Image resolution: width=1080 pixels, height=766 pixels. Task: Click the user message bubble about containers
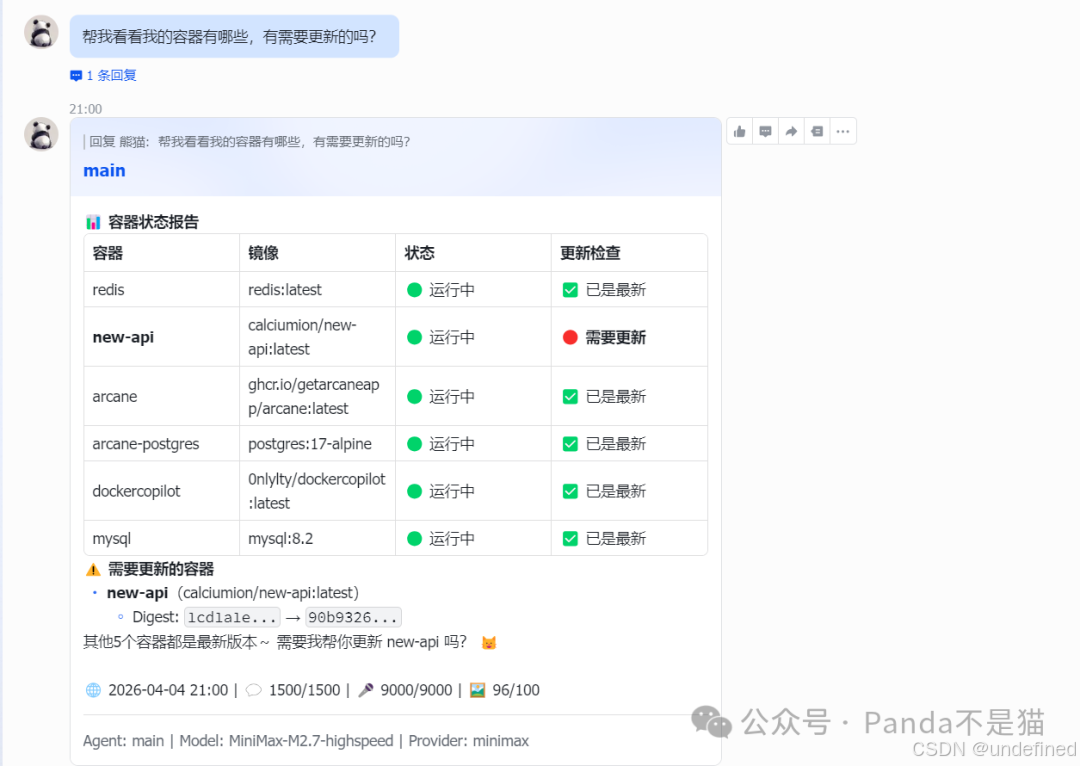point(234,37)
